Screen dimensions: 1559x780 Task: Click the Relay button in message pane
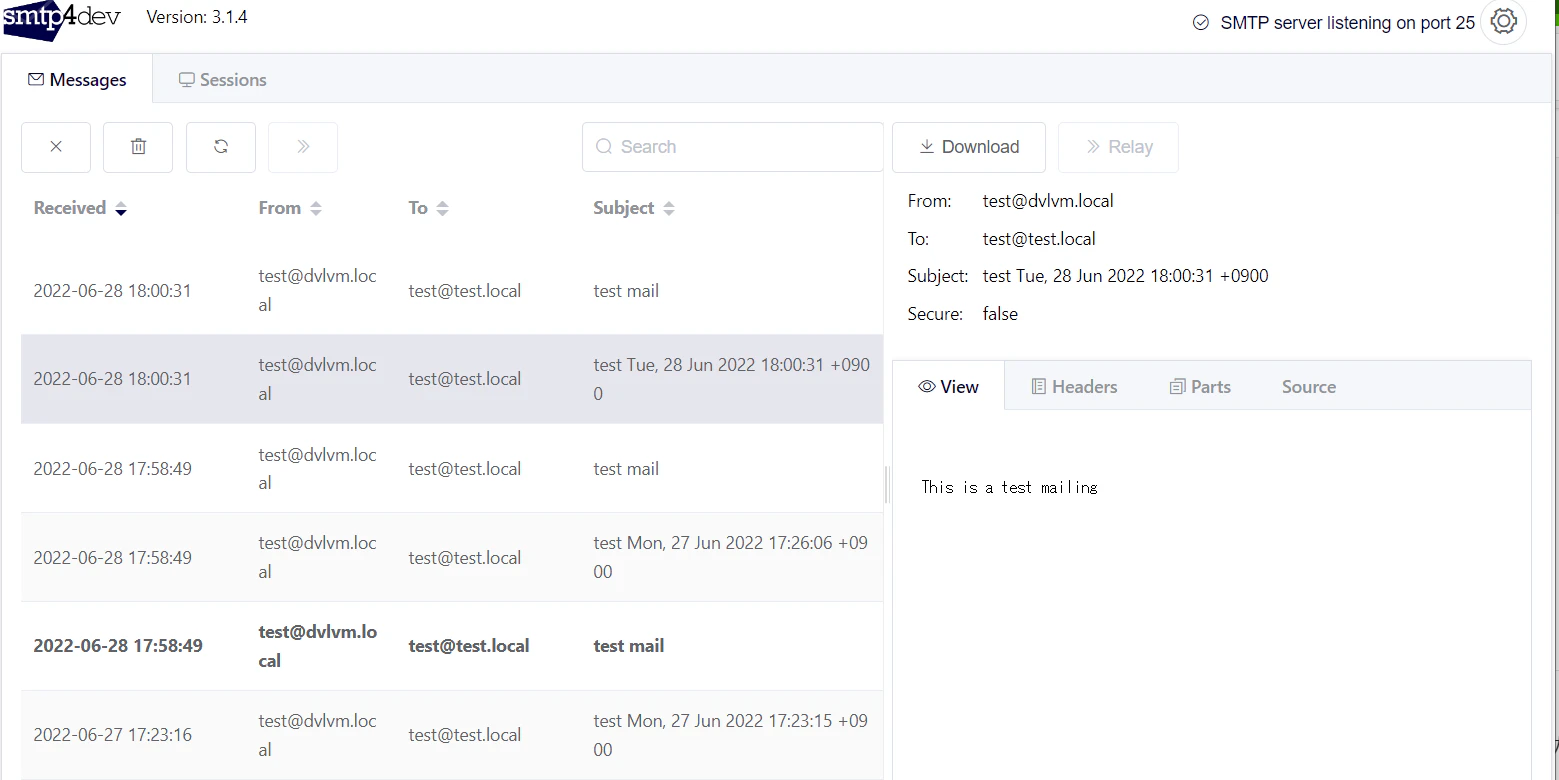click(1118, 147)
